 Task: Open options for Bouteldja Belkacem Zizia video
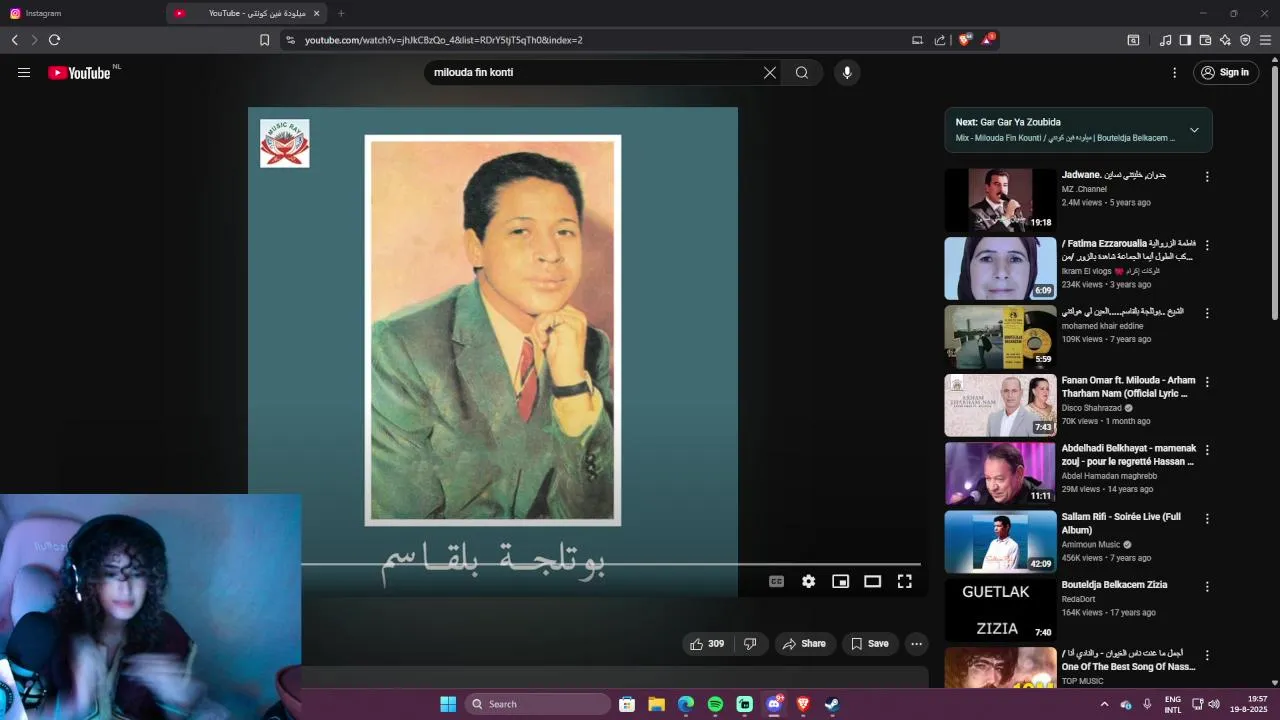[x=1207, y=587]
